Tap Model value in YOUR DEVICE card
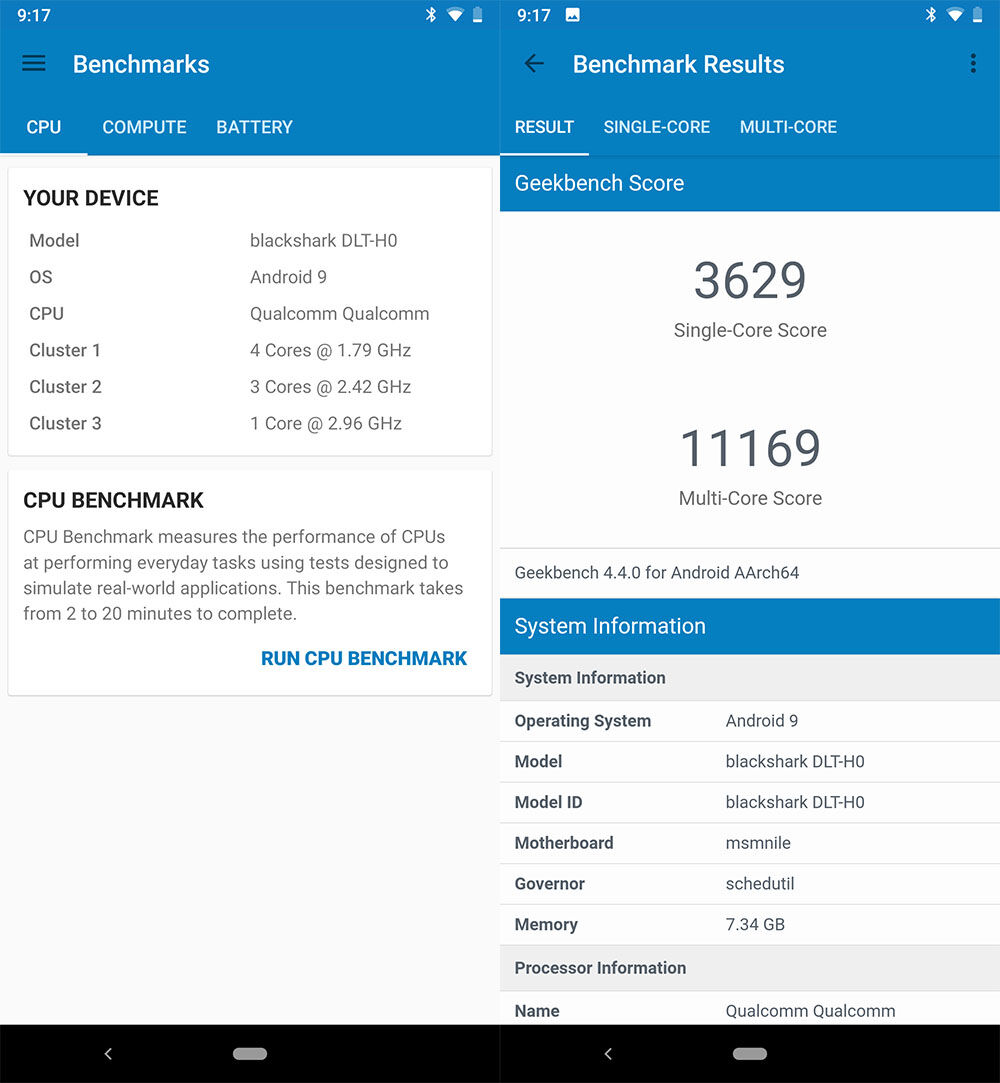This screenshot has width=1000, height=1083. (x=323, y=240)
